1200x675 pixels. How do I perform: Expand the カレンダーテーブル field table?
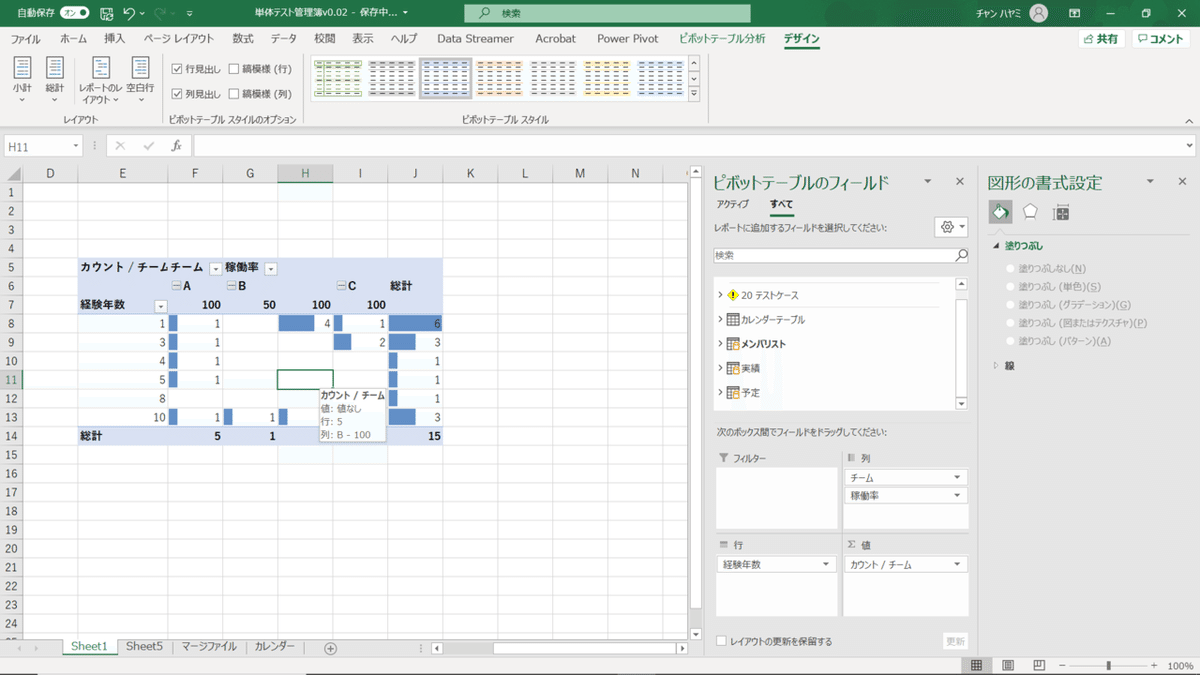point(720,320)
